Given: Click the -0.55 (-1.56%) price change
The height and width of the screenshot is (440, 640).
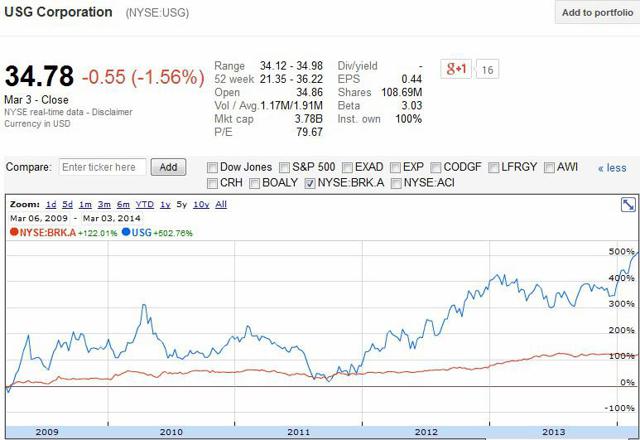Looking at the screenshot, I should [x=143, y=77].
